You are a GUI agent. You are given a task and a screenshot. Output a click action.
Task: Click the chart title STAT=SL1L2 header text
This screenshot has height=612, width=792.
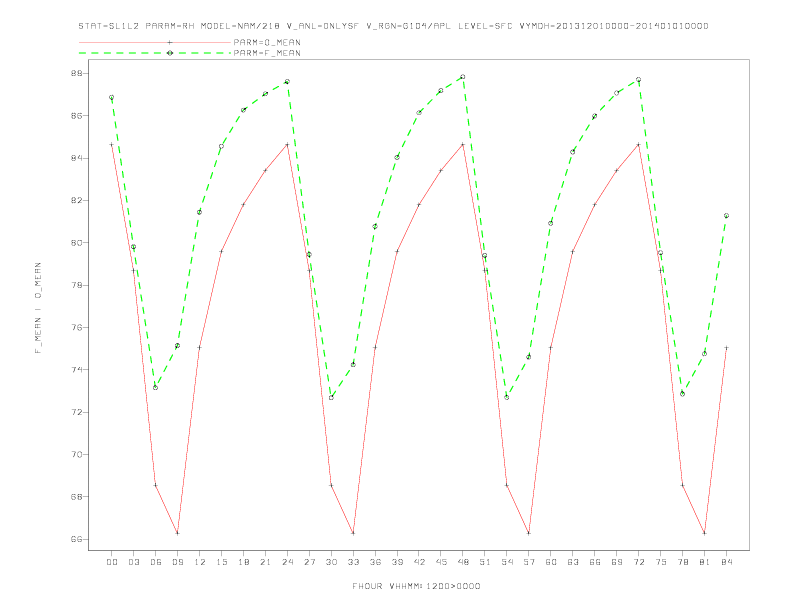393,26
